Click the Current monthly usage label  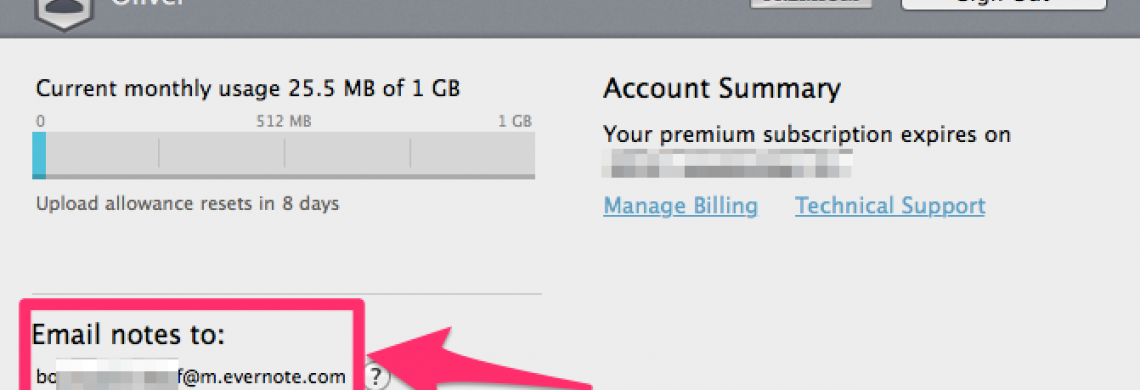248,89
